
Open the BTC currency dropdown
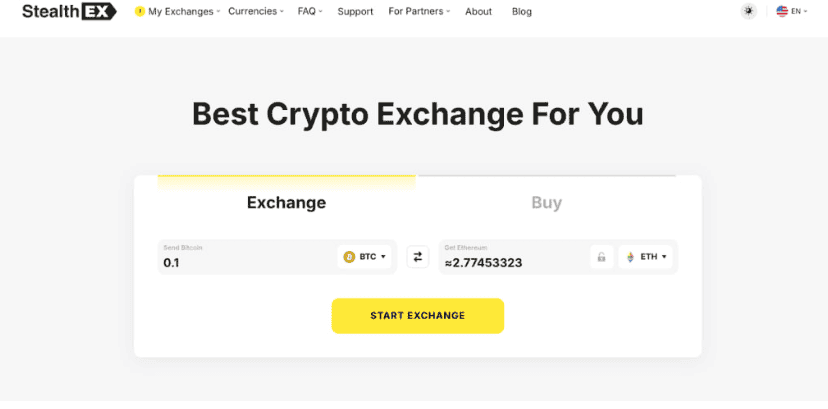[x=366, y=257]
